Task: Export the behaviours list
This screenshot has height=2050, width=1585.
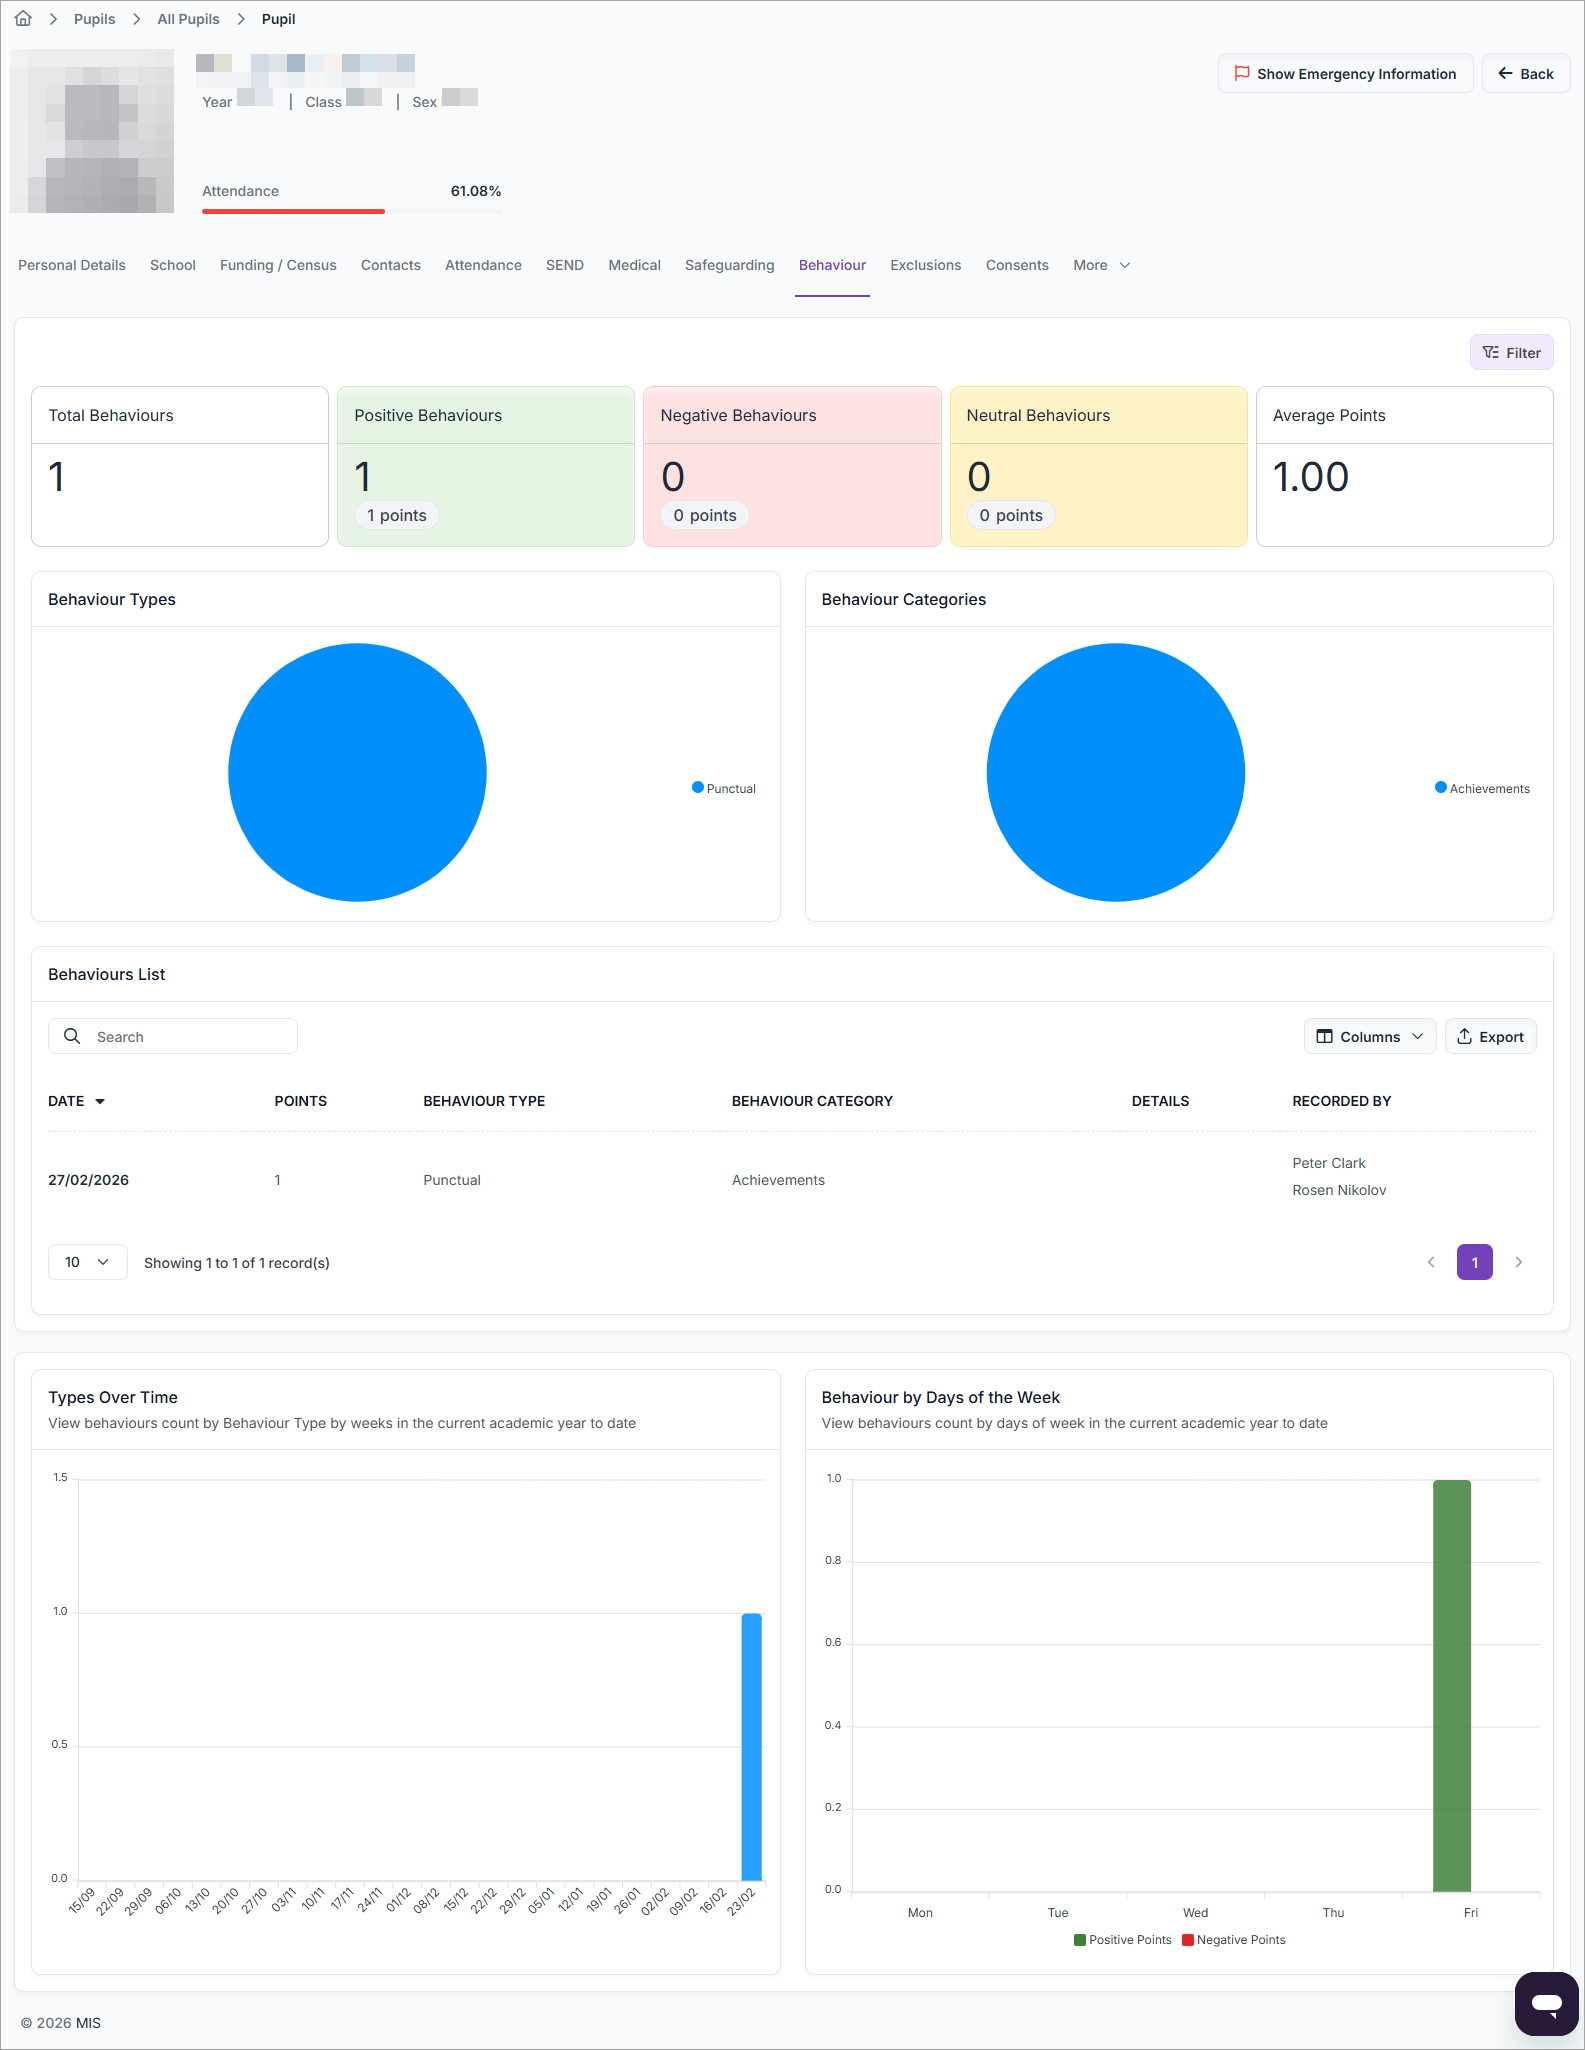Action: (x=1490, y=1036)
